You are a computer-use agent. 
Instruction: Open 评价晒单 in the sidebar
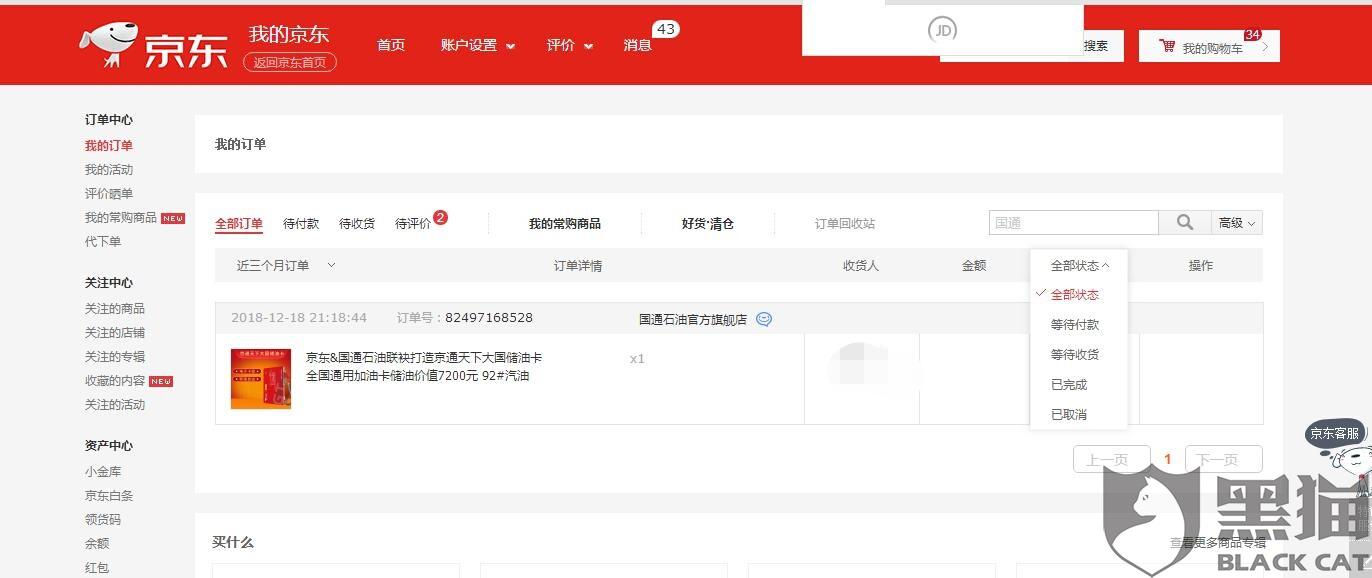click(109, 193)
